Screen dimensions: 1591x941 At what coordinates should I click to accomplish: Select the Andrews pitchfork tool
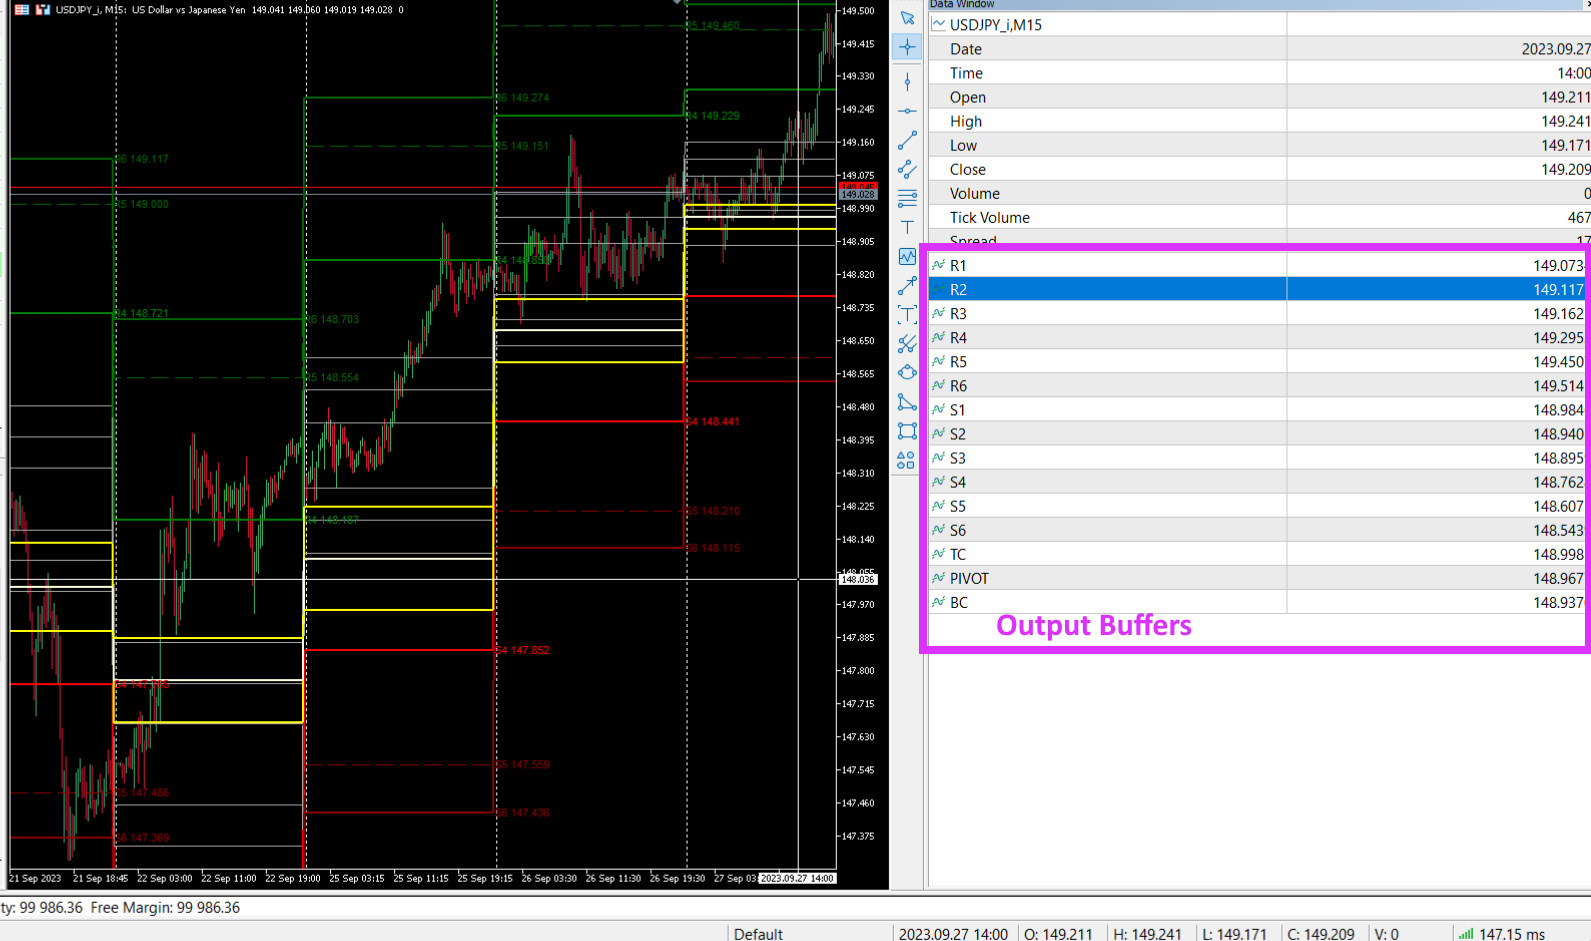[907, 343]
